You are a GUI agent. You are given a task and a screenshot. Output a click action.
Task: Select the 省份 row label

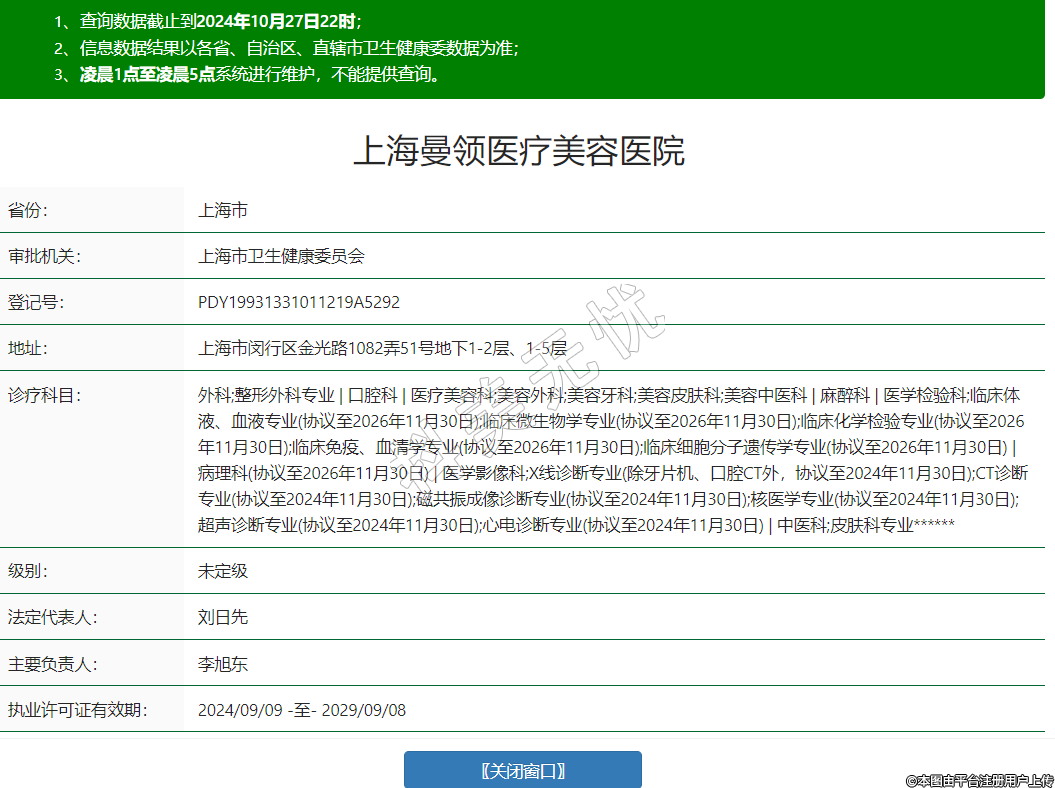(x=28, y=210)
